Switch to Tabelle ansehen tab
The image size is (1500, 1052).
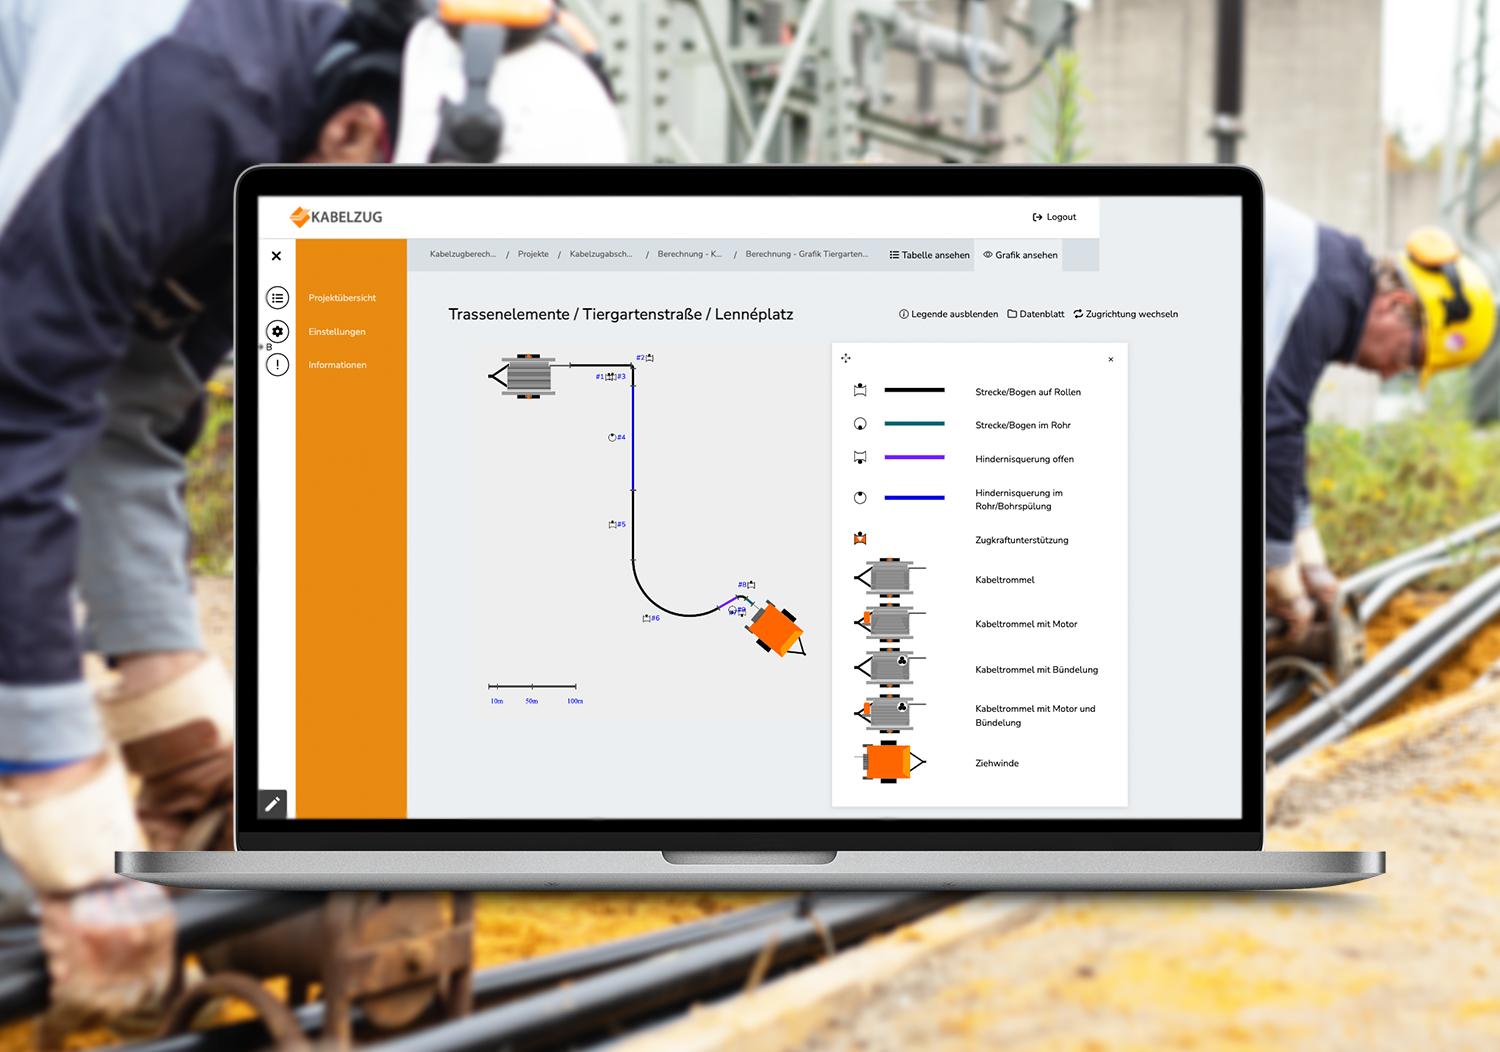tap(930, 255)
